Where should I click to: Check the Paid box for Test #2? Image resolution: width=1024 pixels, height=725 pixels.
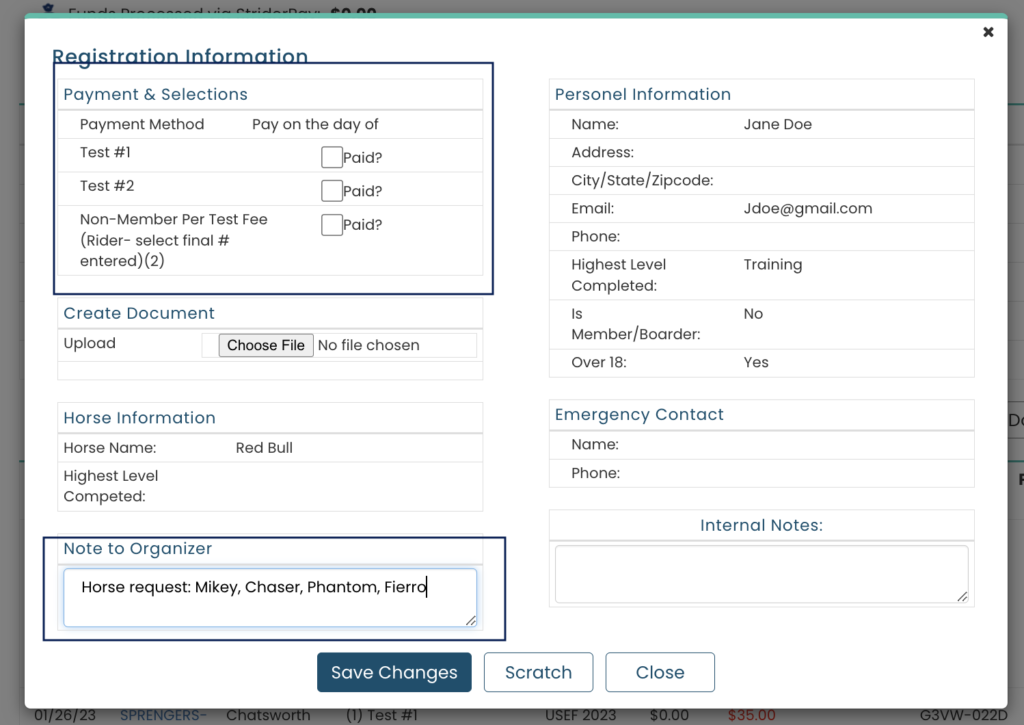click(x=331, y=190)
